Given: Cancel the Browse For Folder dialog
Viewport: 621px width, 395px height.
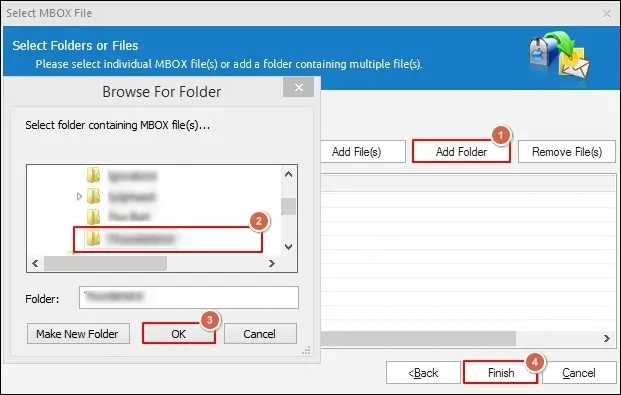Looking at the screenshot, I should tap(260, 334).
